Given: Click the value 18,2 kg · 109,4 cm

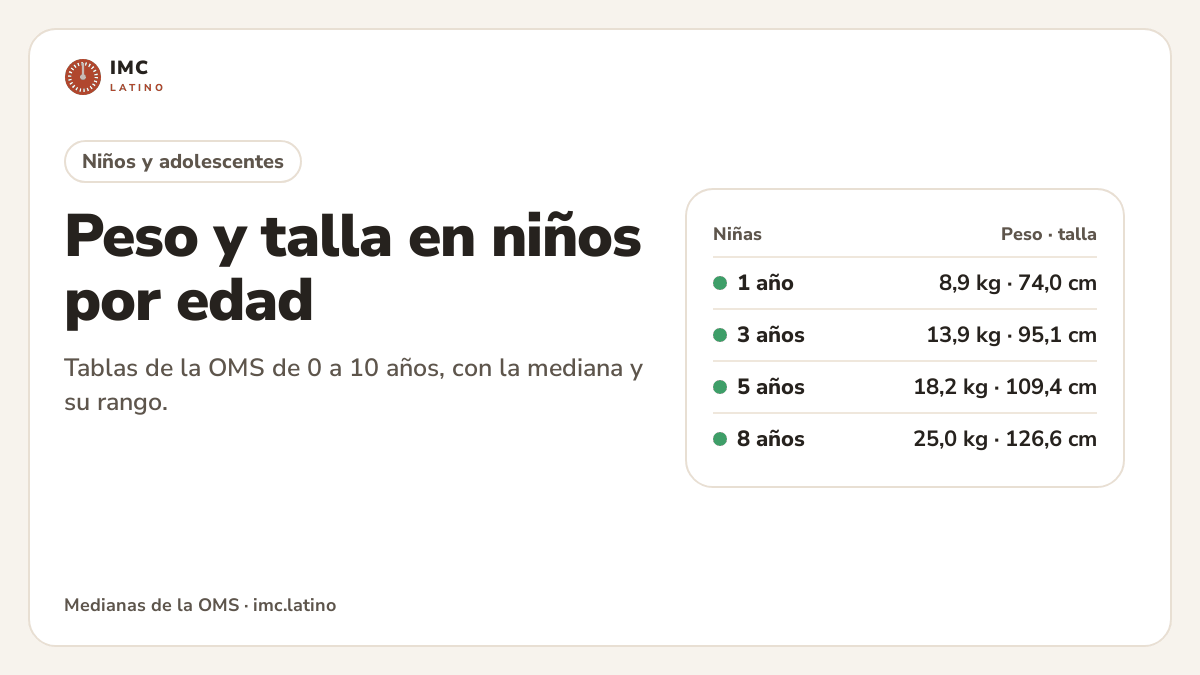Looking at the screenshot, I should pos(1005,387).
